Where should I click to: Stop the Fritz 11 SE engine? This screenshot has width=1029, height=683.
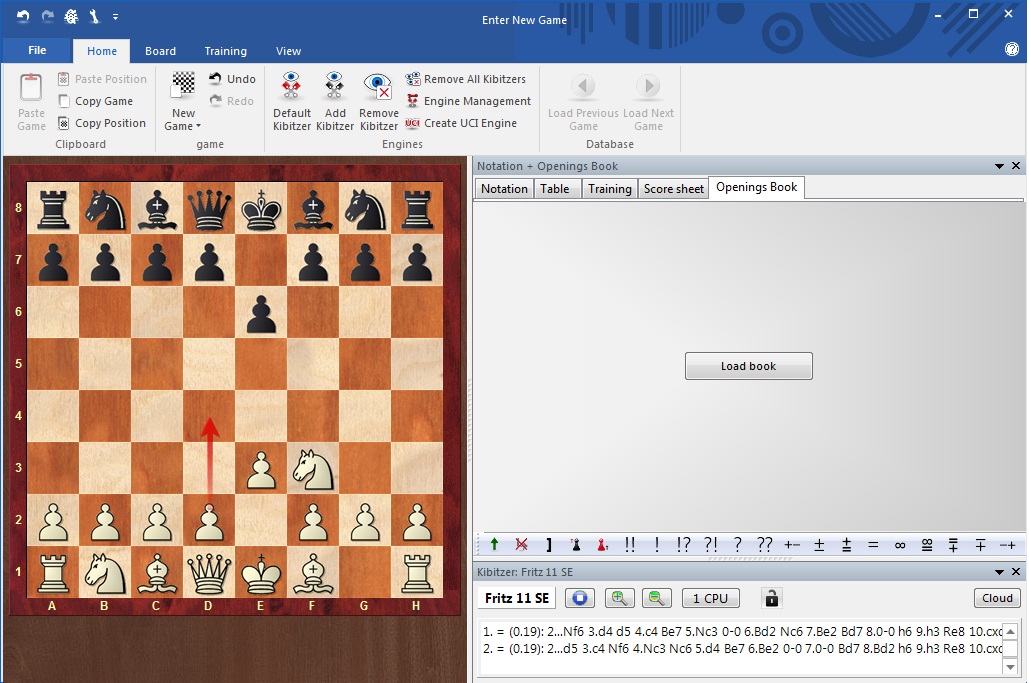(x=580, y=598)
